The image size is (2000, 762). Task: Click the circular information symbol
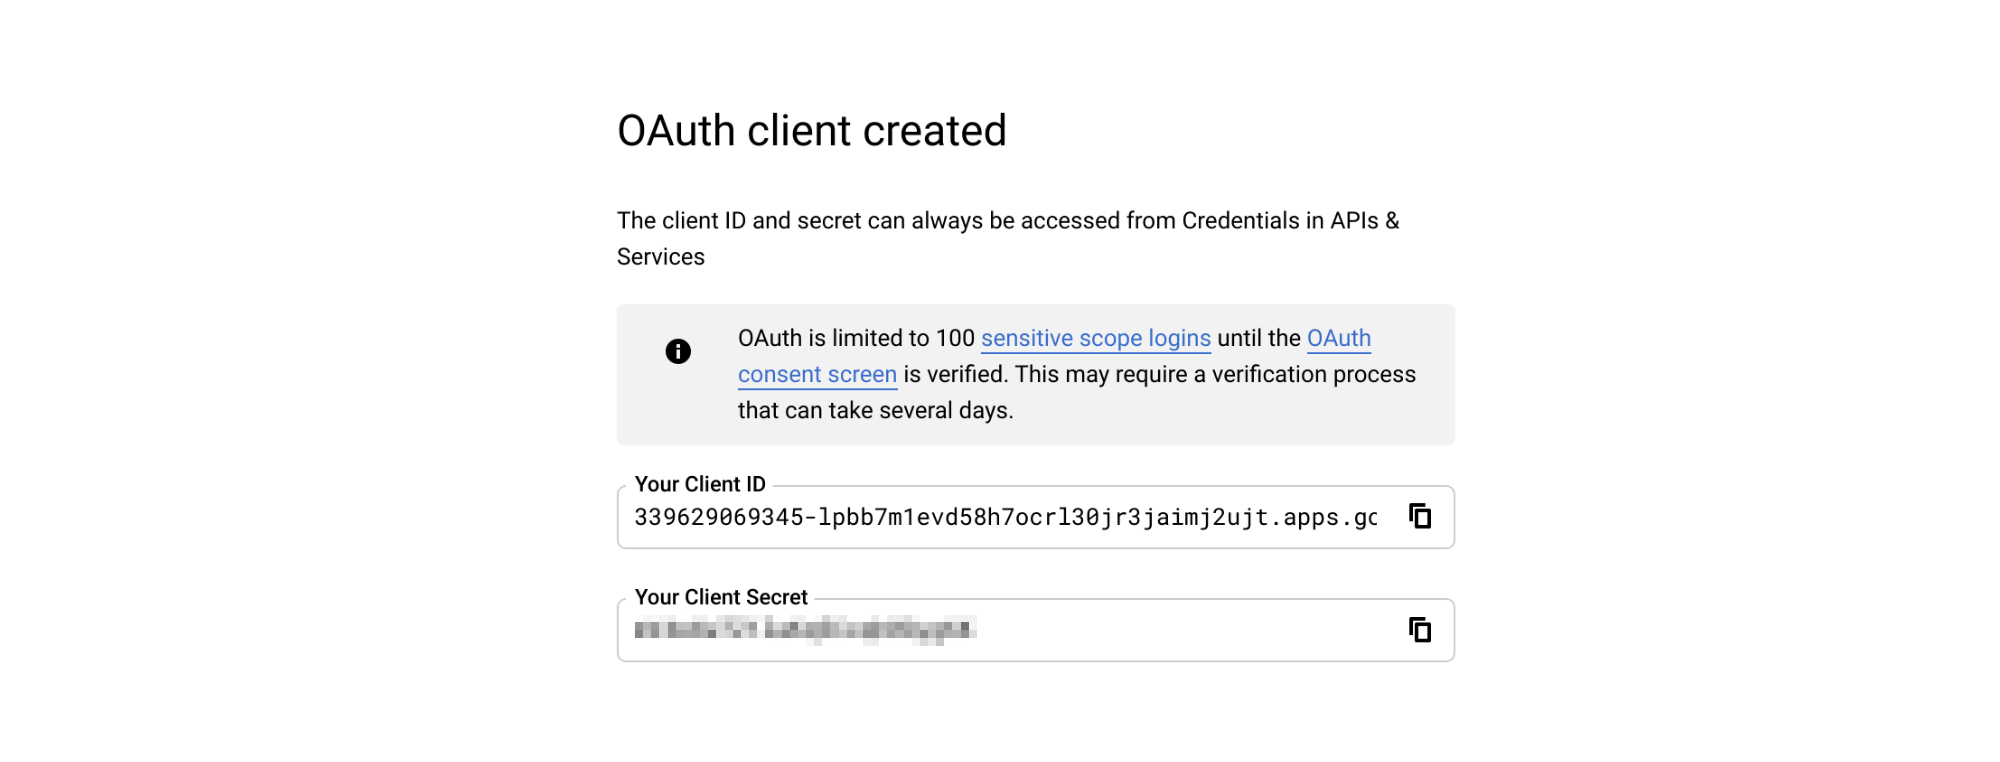pyautogui.click(x=677, y=351)
